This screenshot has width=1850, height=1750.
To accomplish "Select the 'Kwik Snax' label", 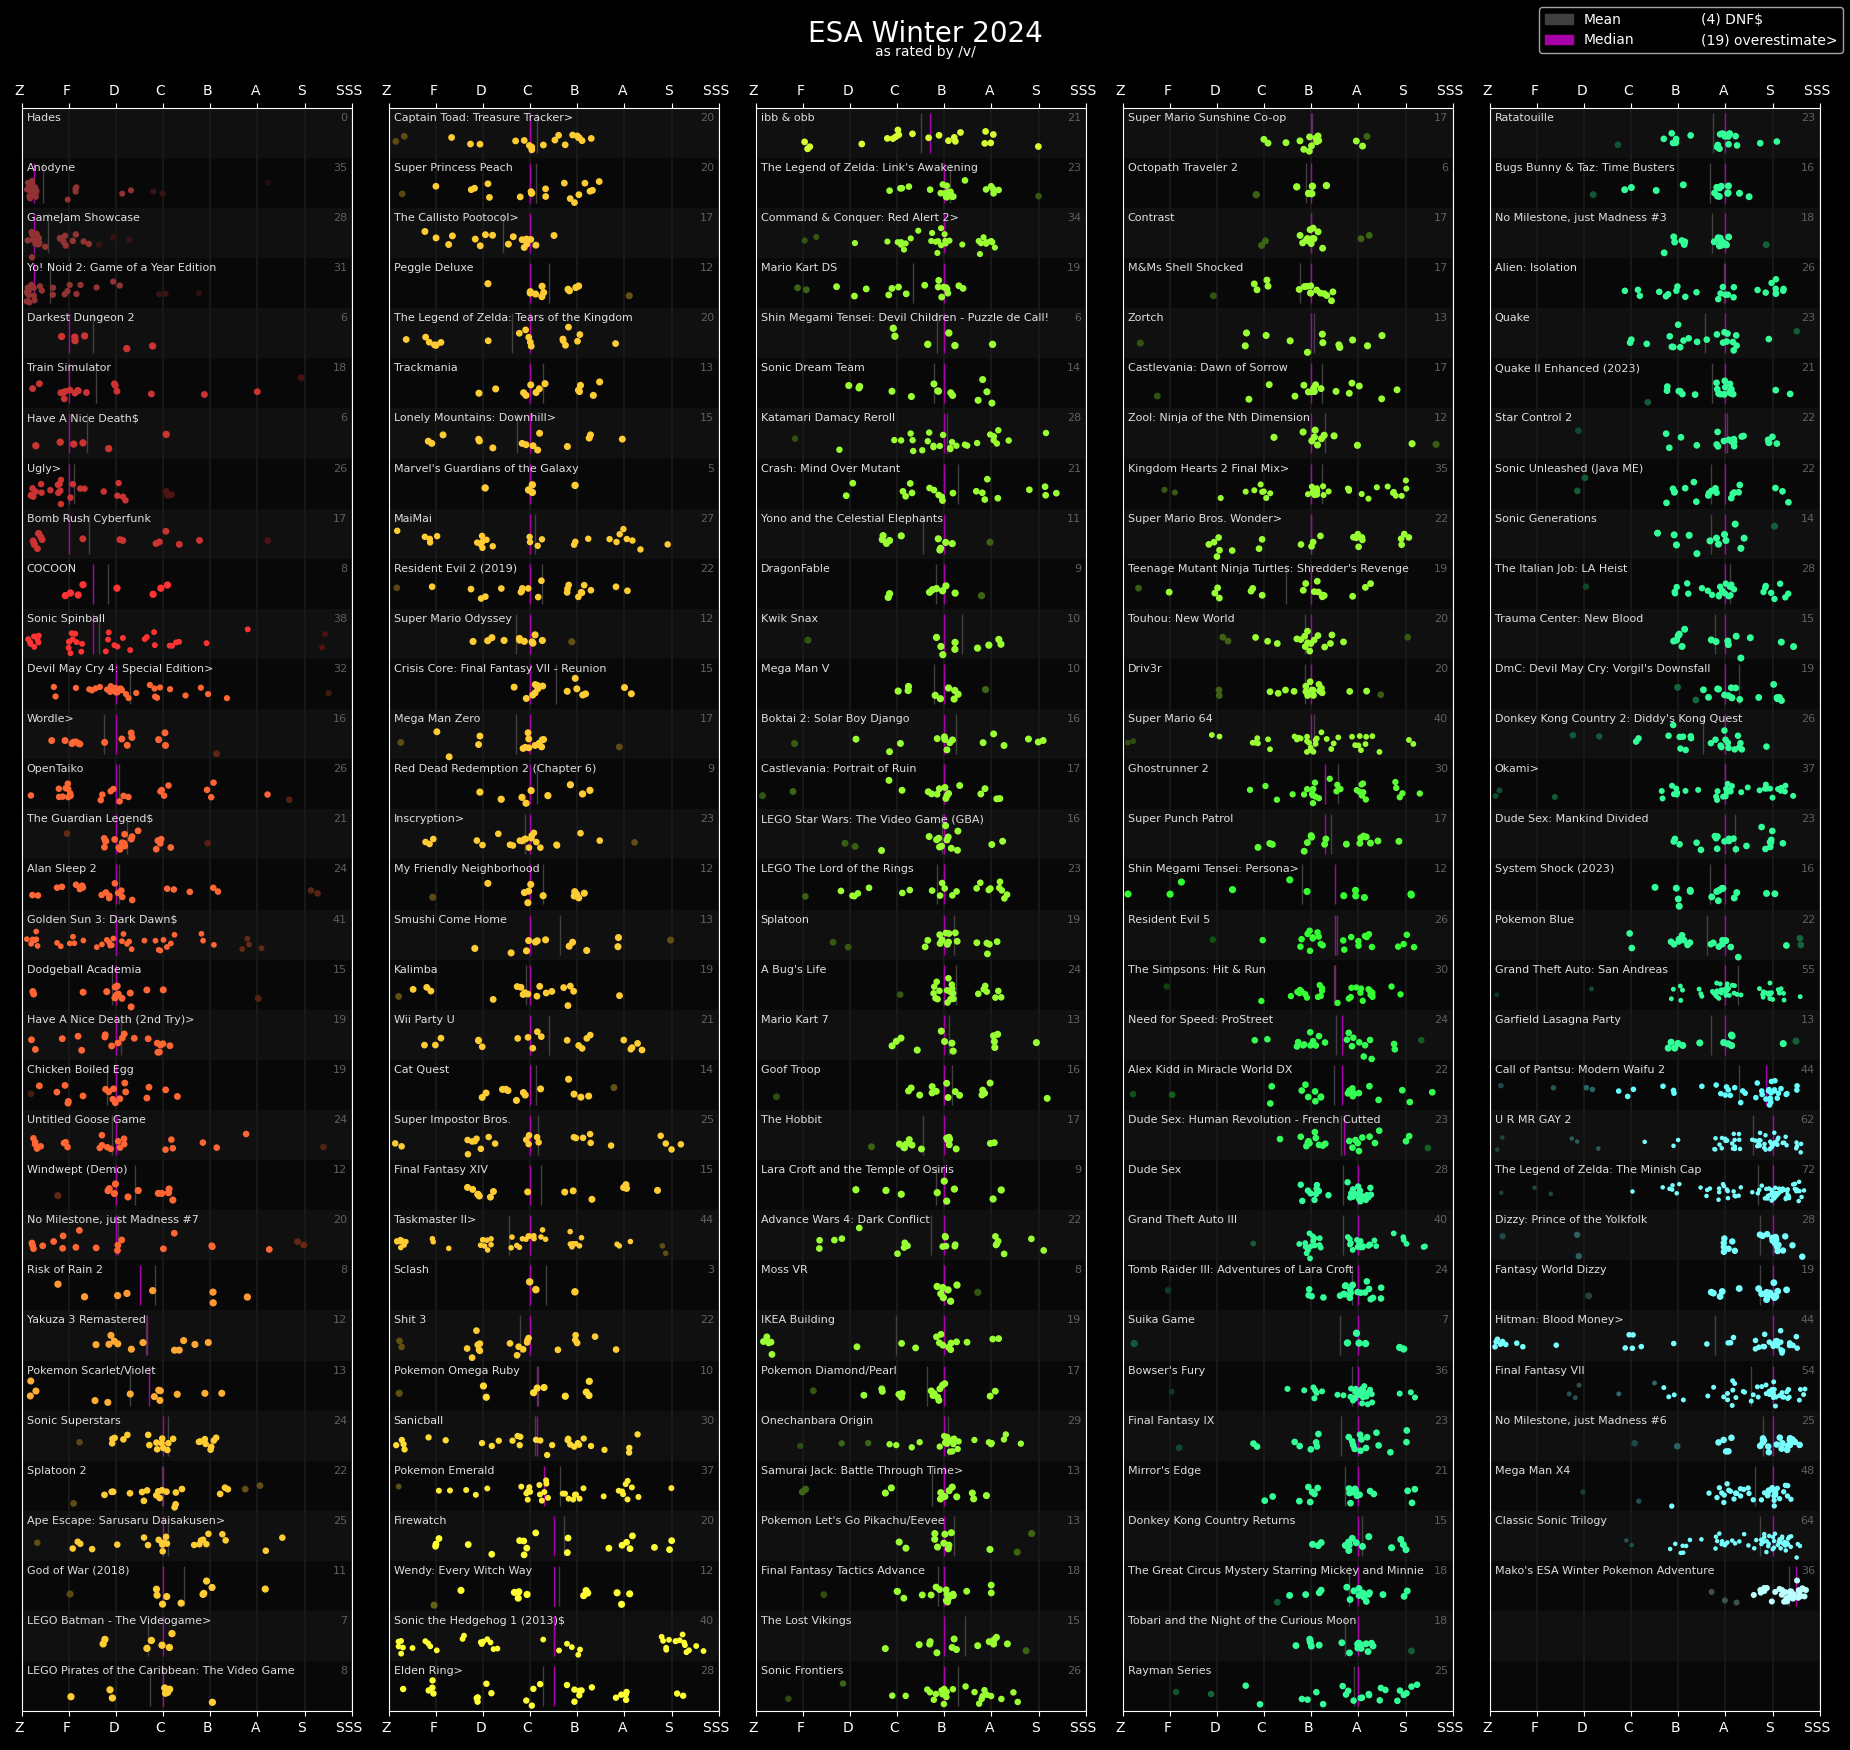I will tap(789, 619).
